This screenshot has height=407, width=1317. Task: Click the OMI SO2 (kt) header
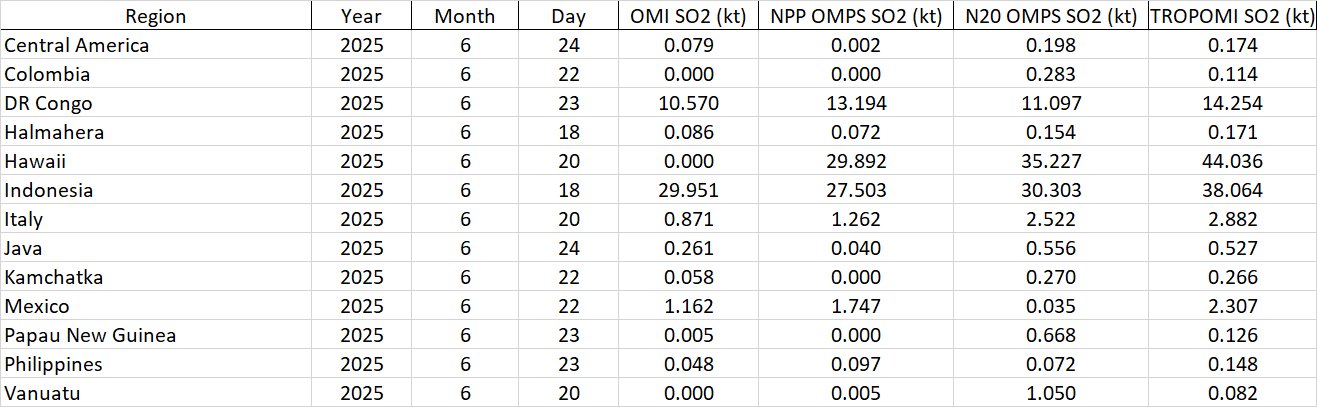click(688, 16)
